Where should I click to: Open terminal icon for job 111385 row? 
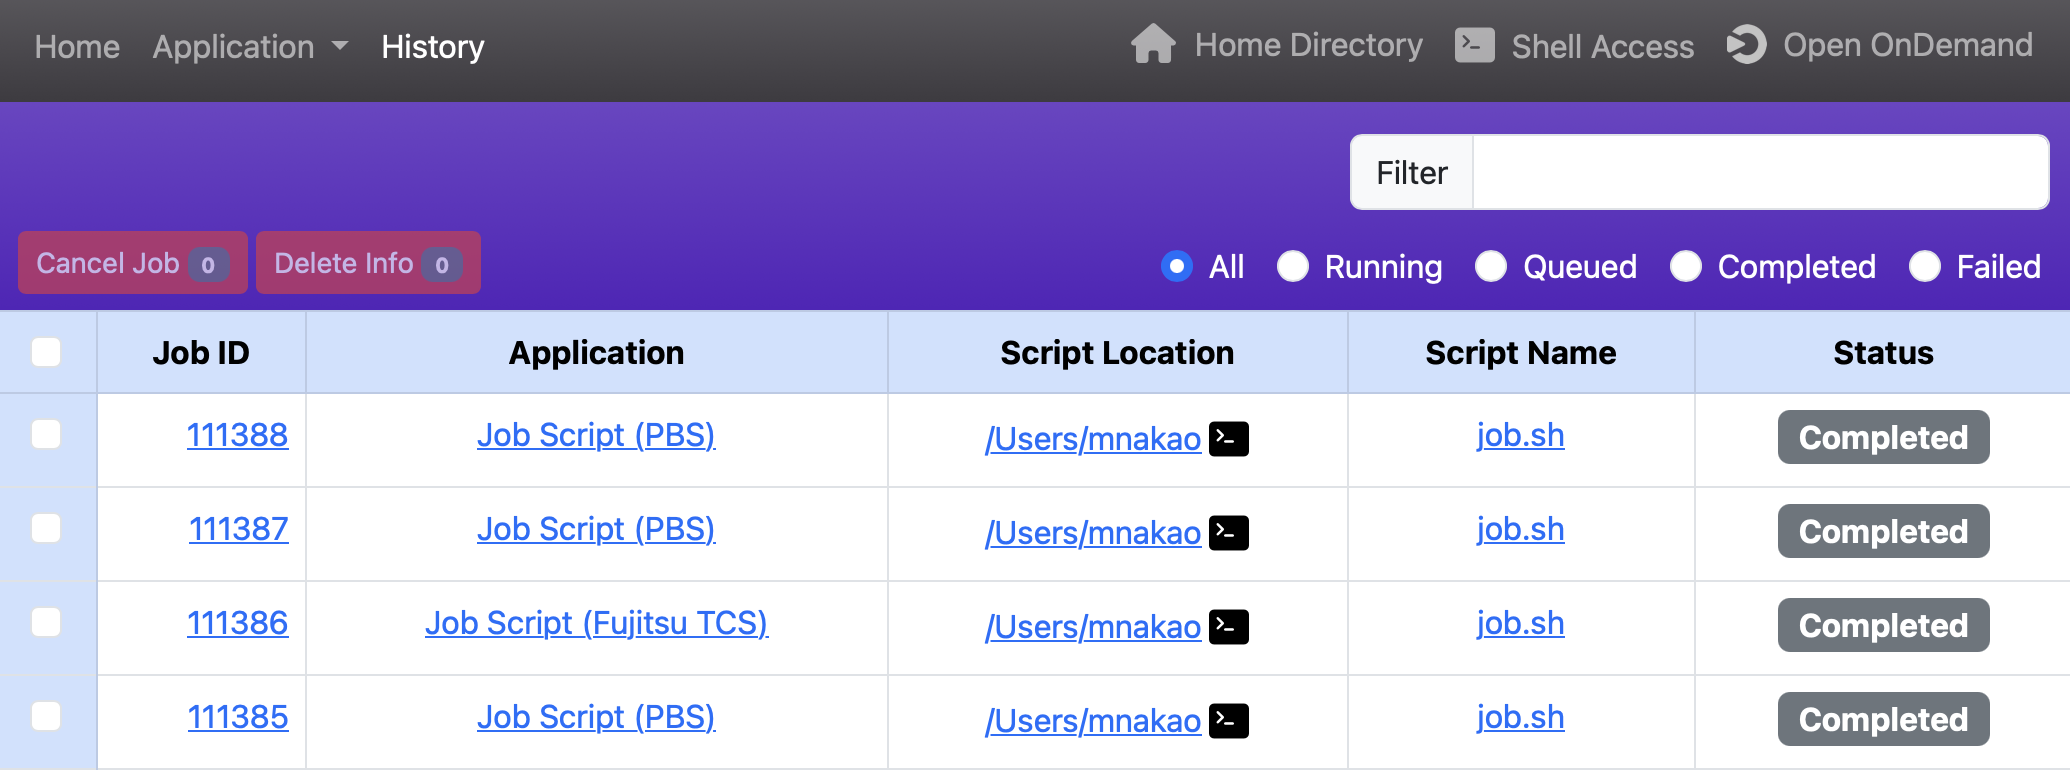tap(1228, 721)
